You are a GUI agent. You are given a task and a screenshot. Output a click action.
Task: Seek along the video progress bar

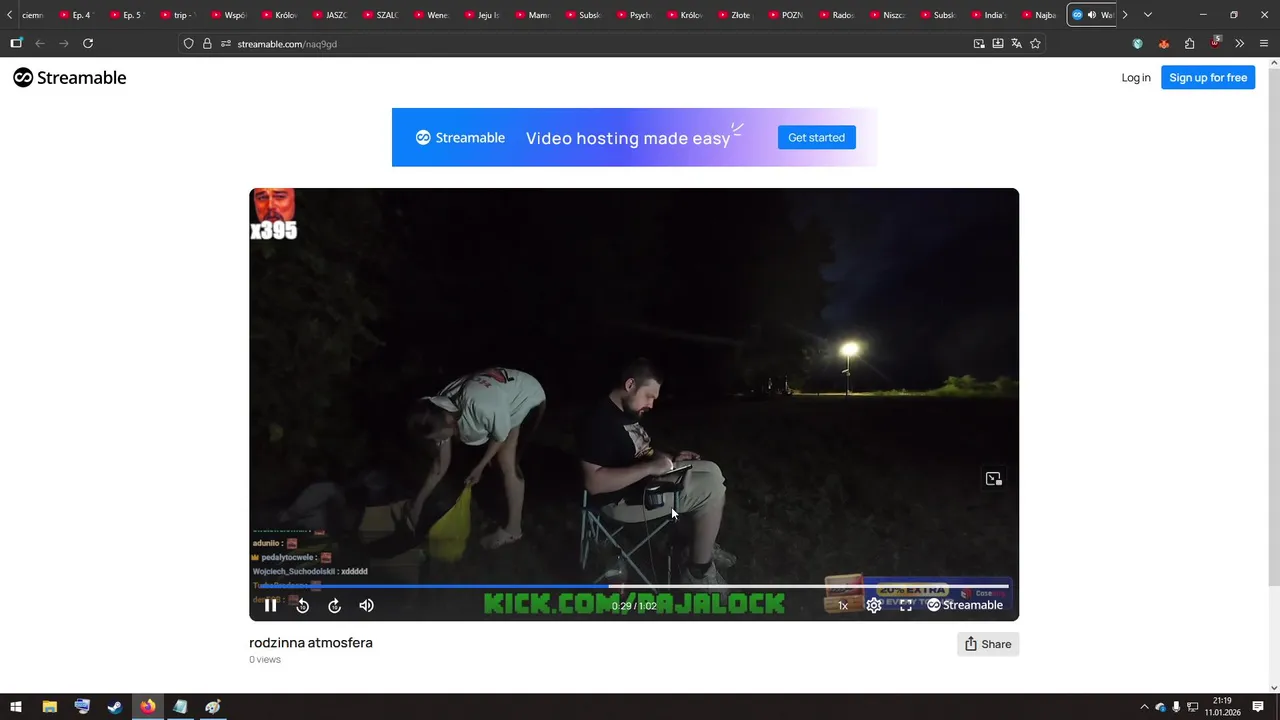point(634,586)
